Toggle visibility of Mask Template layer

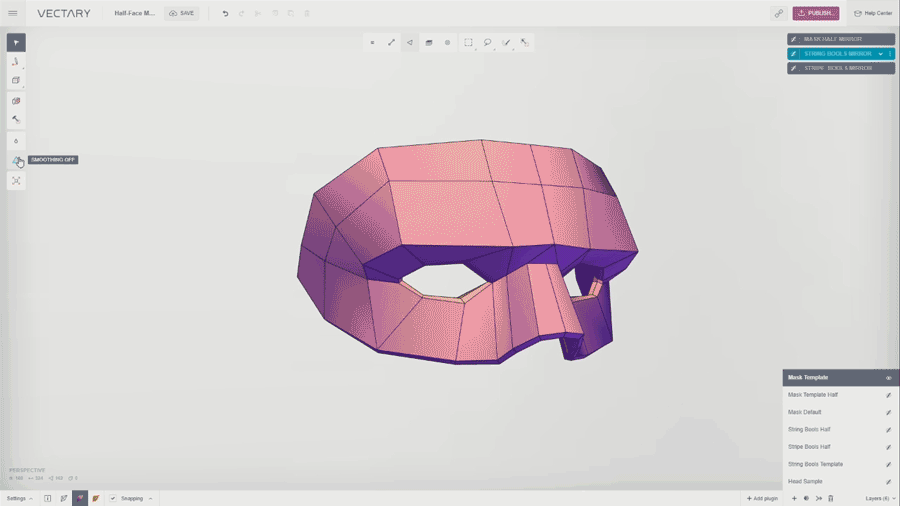(888, 378)
